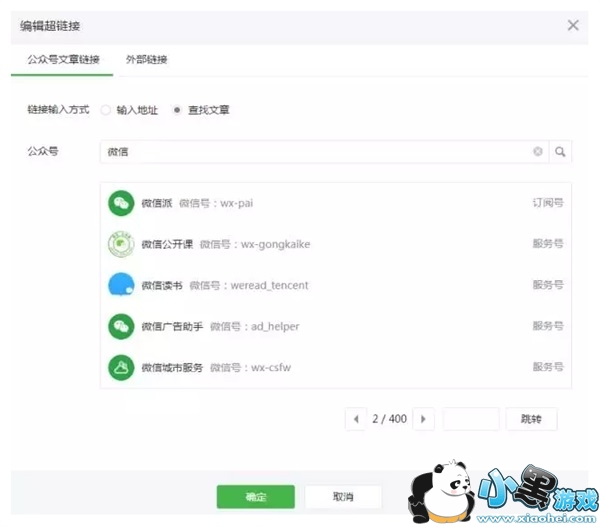Switch to 外部链接 tab
Viewport: 600px width, 527px height.
click(147, 59)
